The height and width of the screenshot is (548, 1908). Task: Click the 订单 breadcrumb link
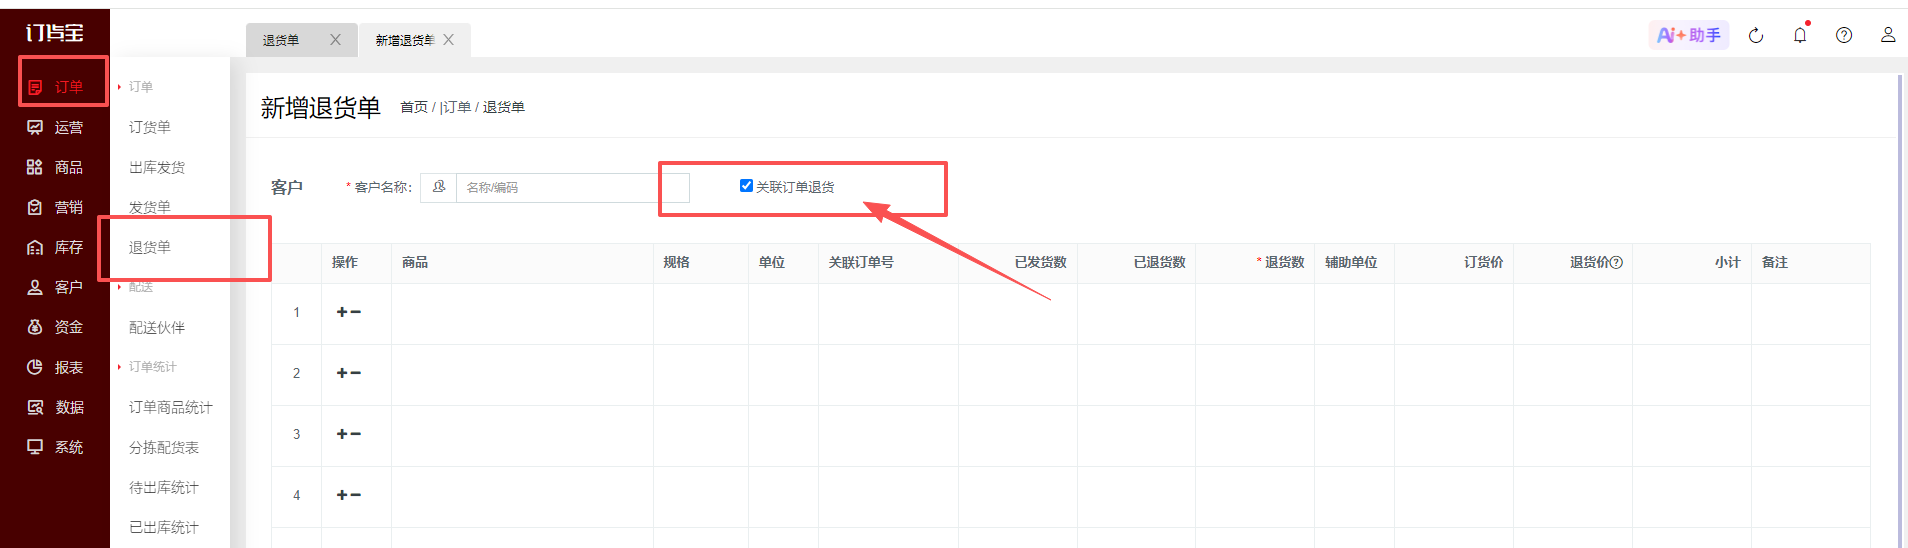tap(456, 107)
